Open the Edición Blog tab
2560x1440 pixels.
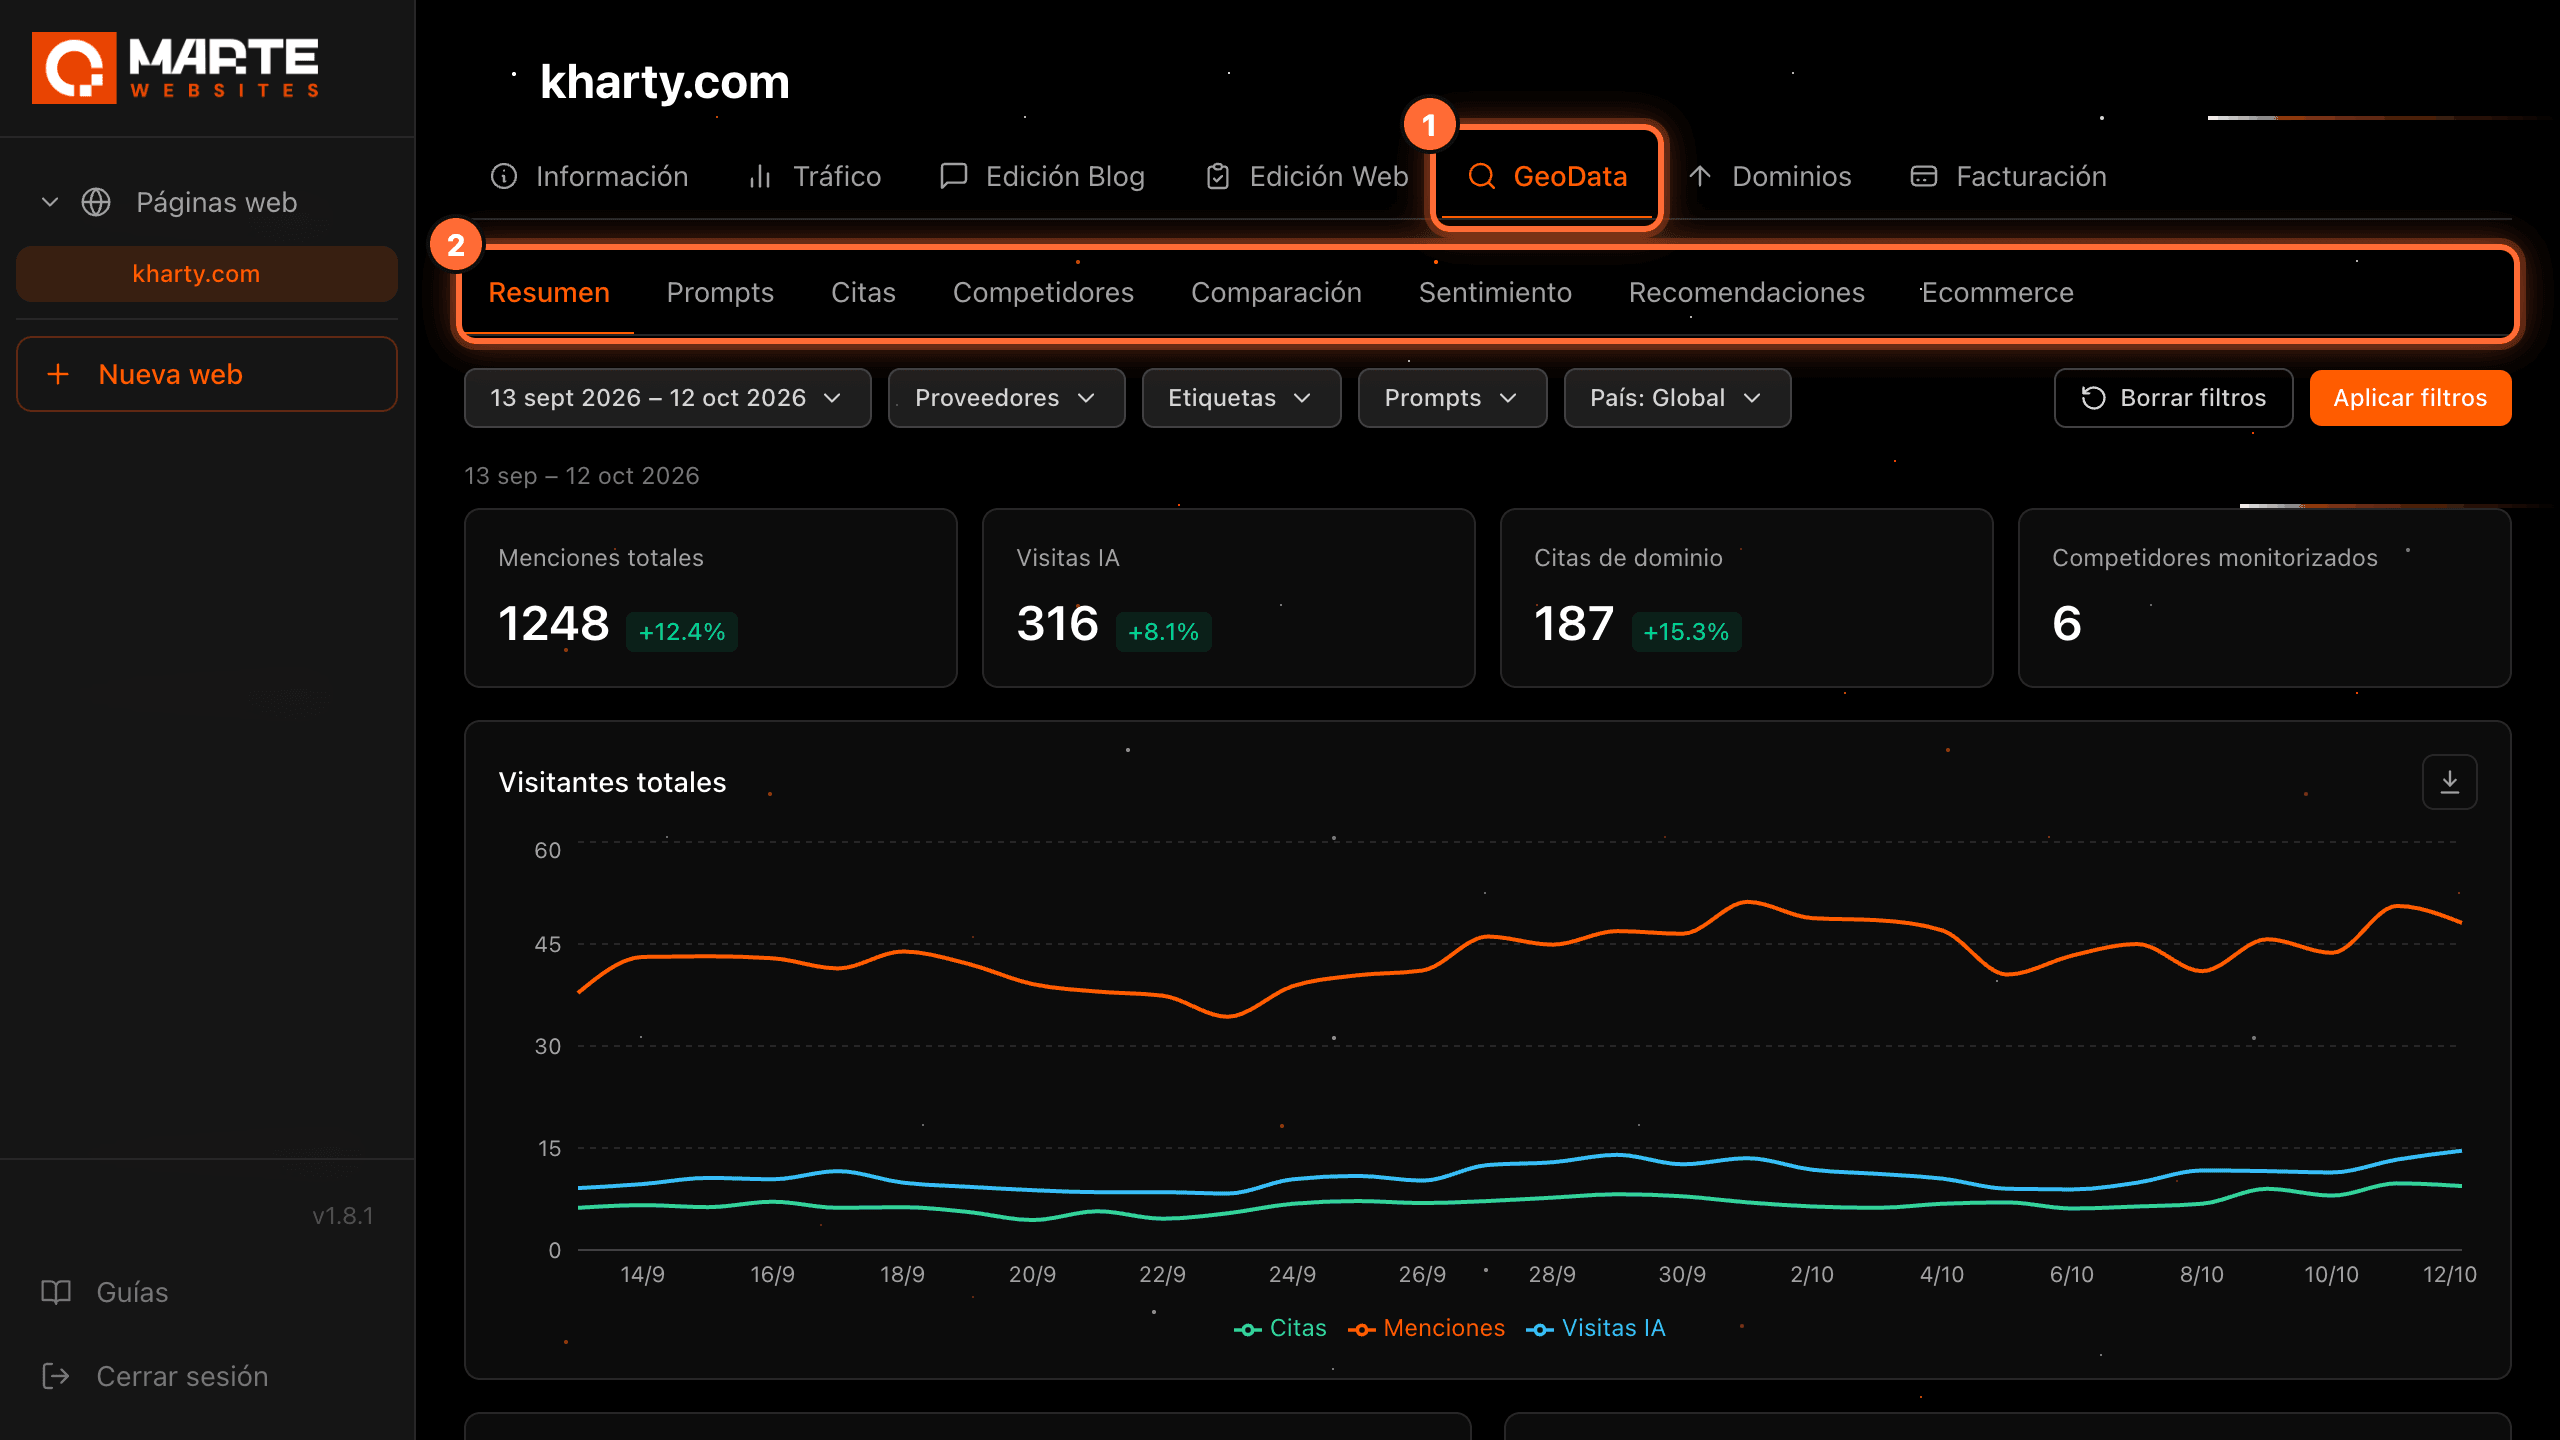[x=1043, y=177]
